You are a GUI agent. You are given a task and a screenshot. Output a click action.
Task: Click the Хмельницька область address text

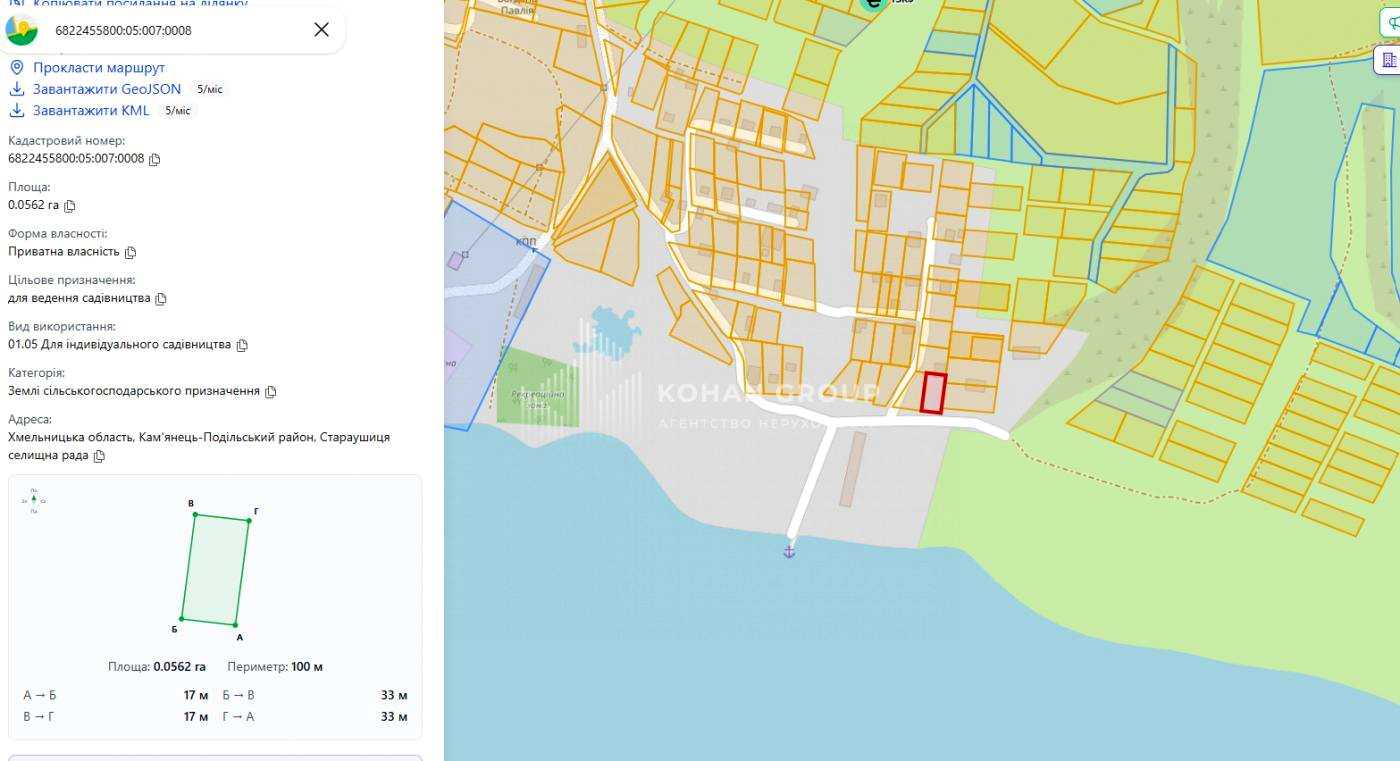pos(199,446)
